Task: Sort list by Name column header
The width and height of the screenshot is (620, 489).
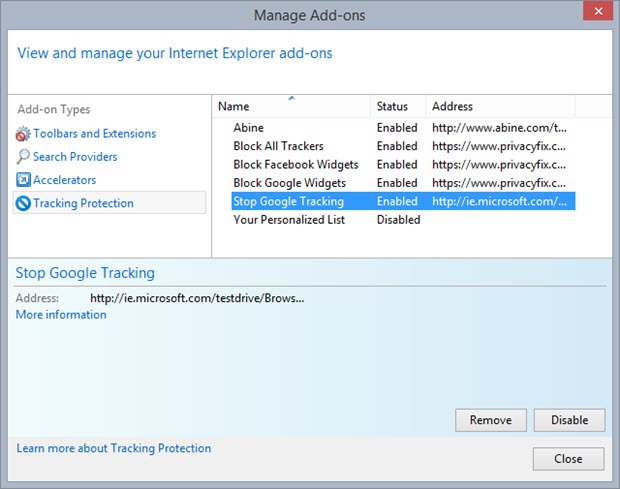Action: 291,106
